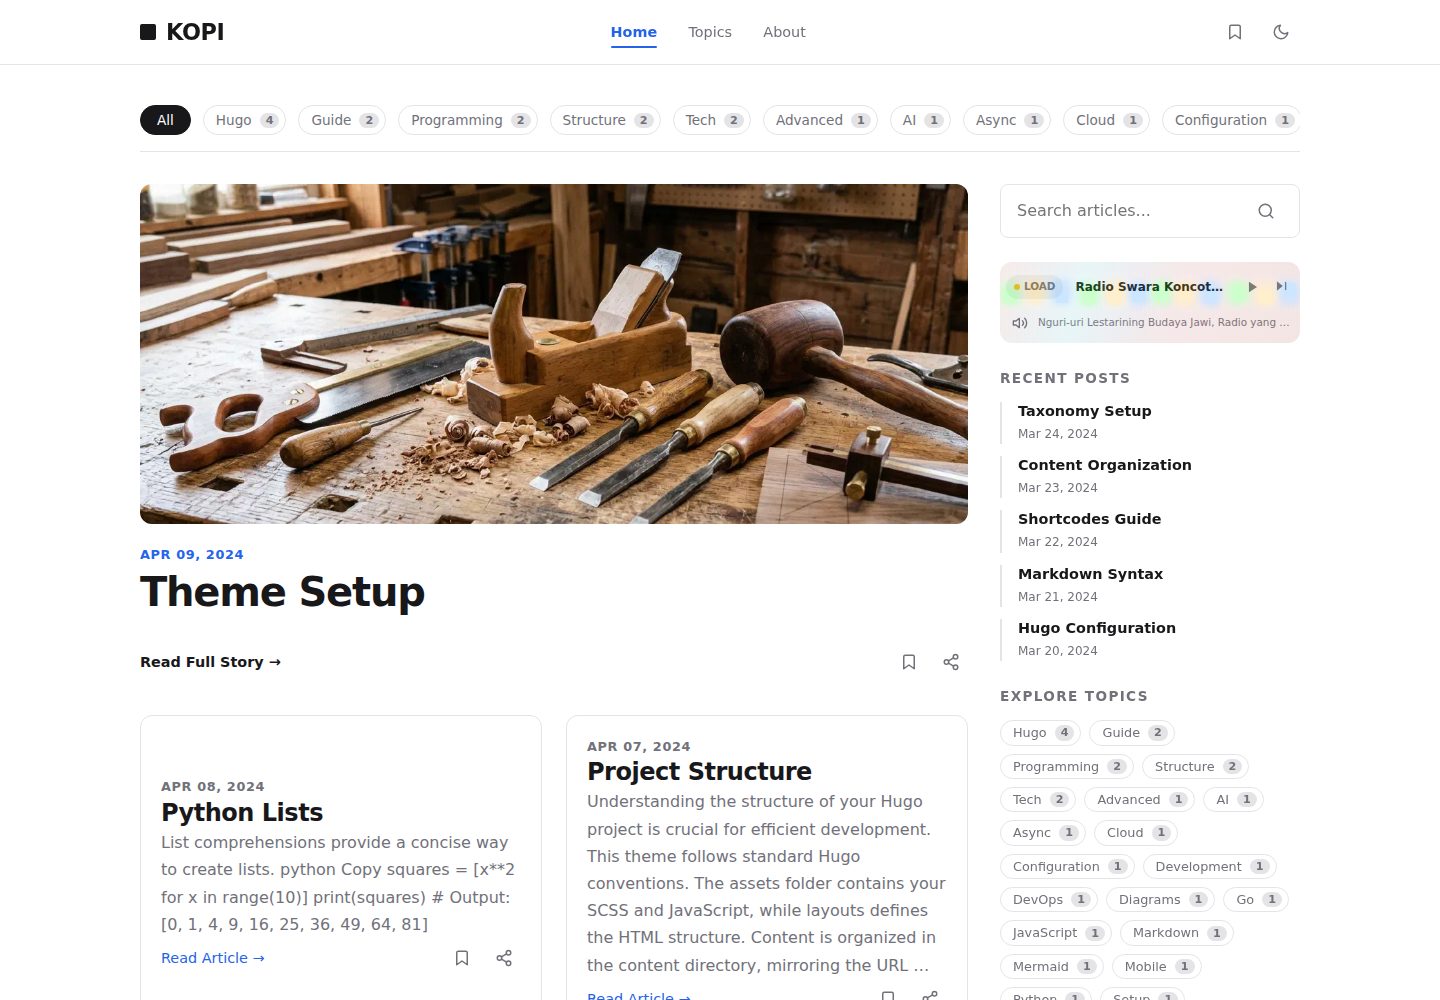Filter by Programming in top bar
This screenshot has height=1000, width=1440.
pyautogui.click(x=468, y=120)
